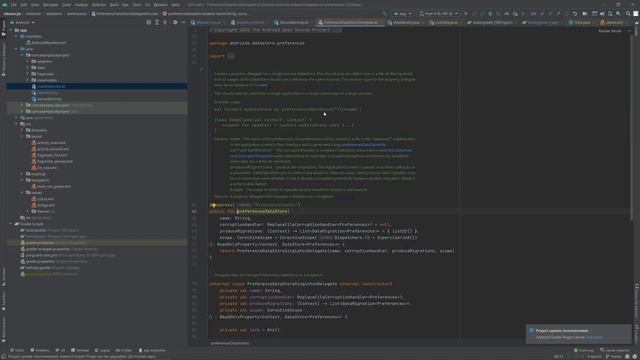
Task: Click preferencesDataStore() breadcrumb at editor bottom
Action: [230, 343]
